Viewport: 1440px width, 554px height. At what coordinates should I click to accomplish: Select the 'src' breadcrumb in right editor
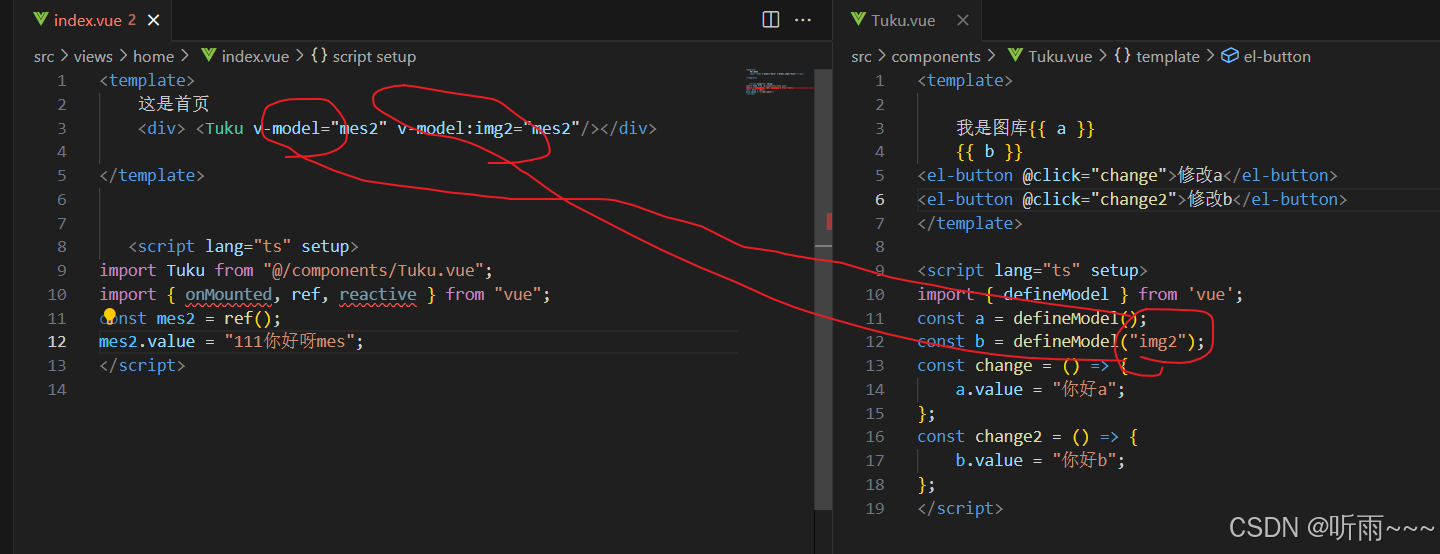[x=861, y=57]
